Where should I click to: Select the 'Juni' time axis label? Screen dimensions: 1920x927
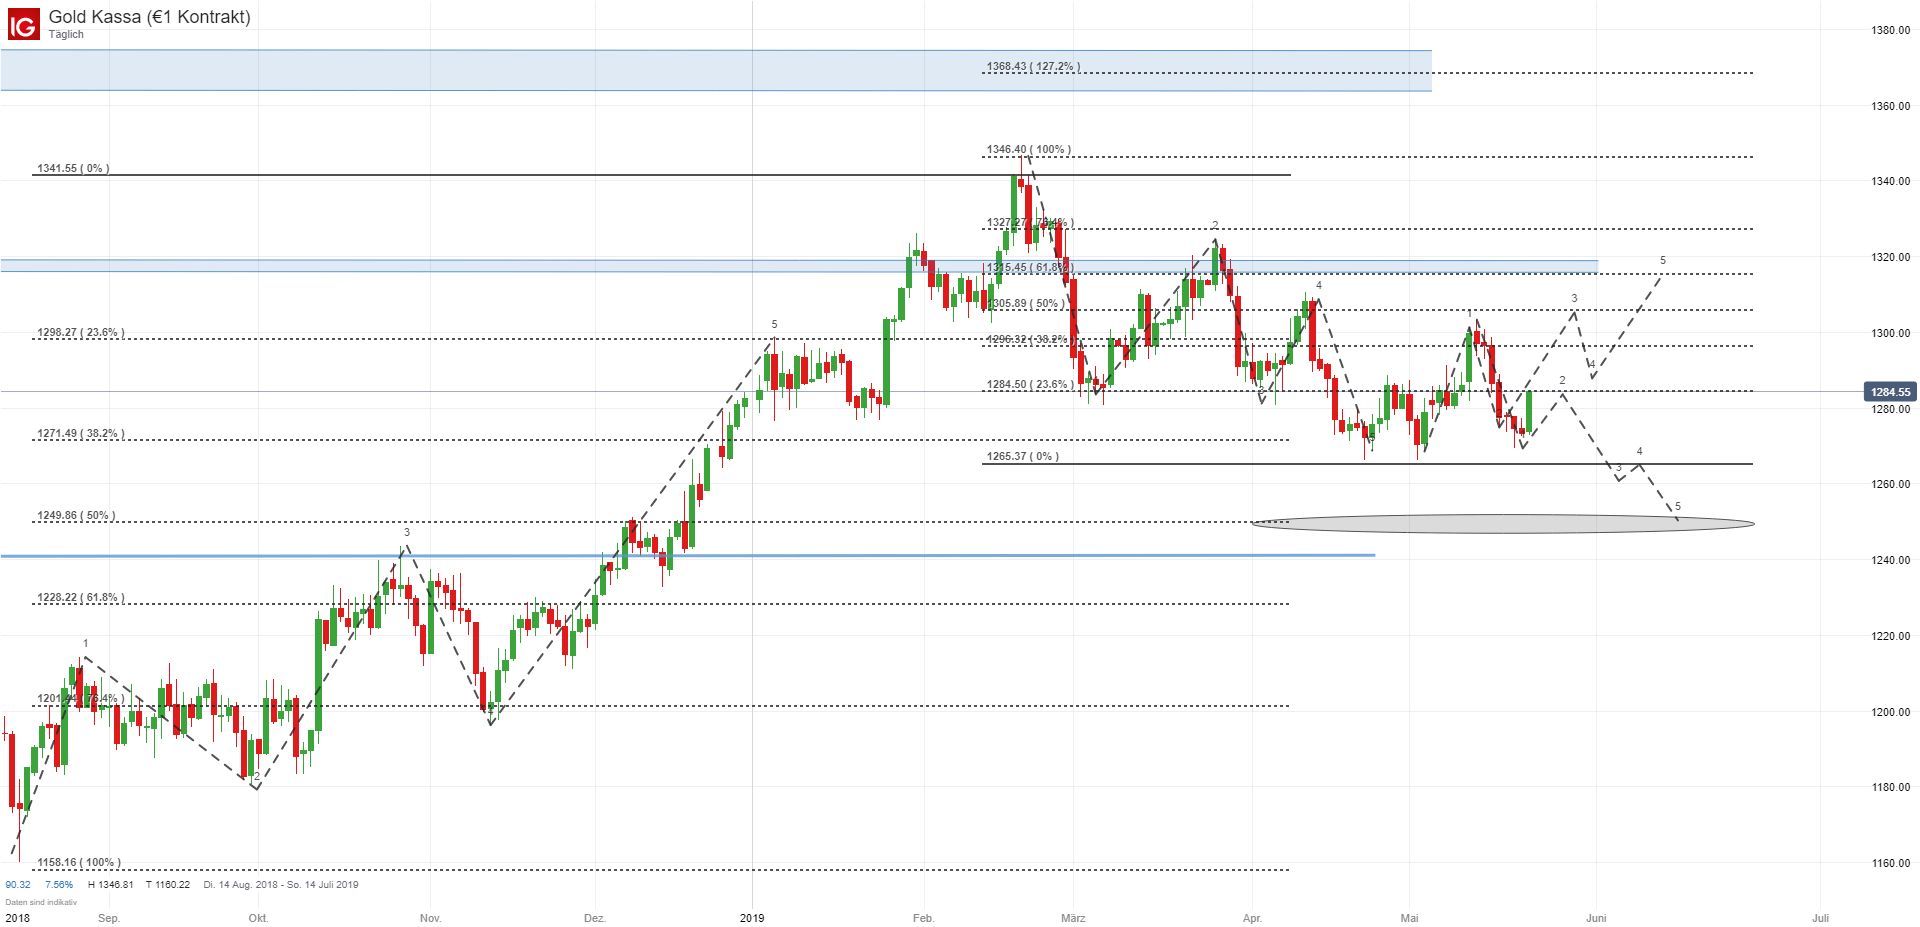point(1596,918)
